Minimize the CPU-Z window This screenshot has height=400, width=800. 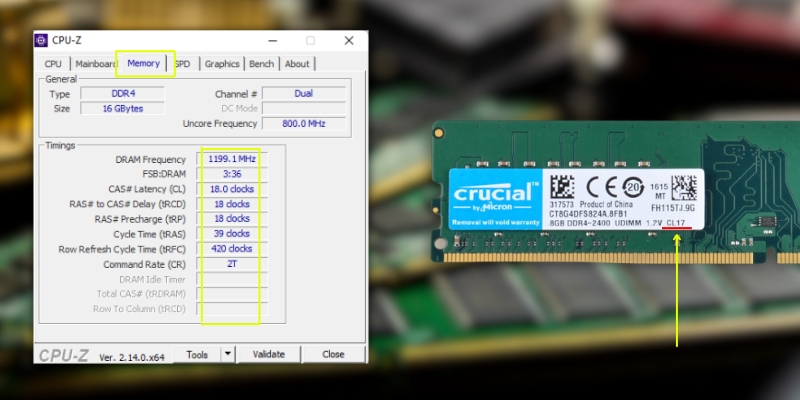coord(273,40)
